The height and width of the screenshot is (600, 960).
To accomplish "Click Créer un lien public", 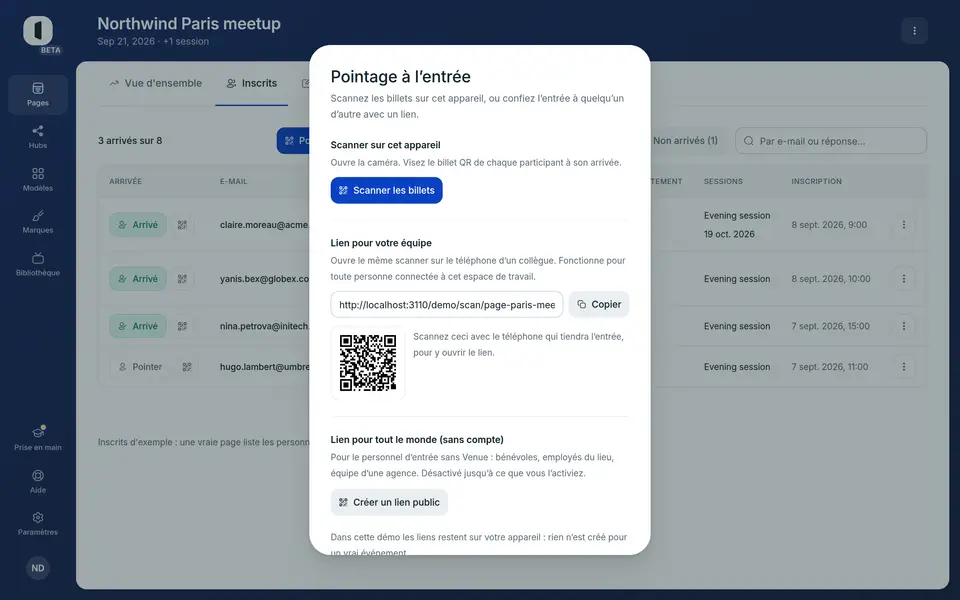I will coord(389,502).
